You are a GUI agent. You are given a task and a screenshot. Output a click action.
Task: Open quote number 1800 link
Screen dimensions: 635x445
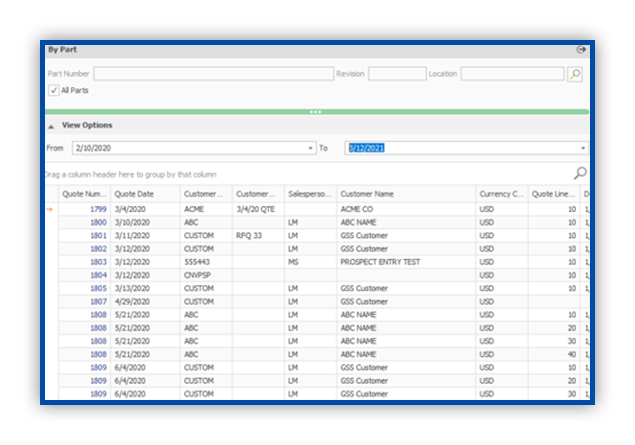tap(98, 223)
